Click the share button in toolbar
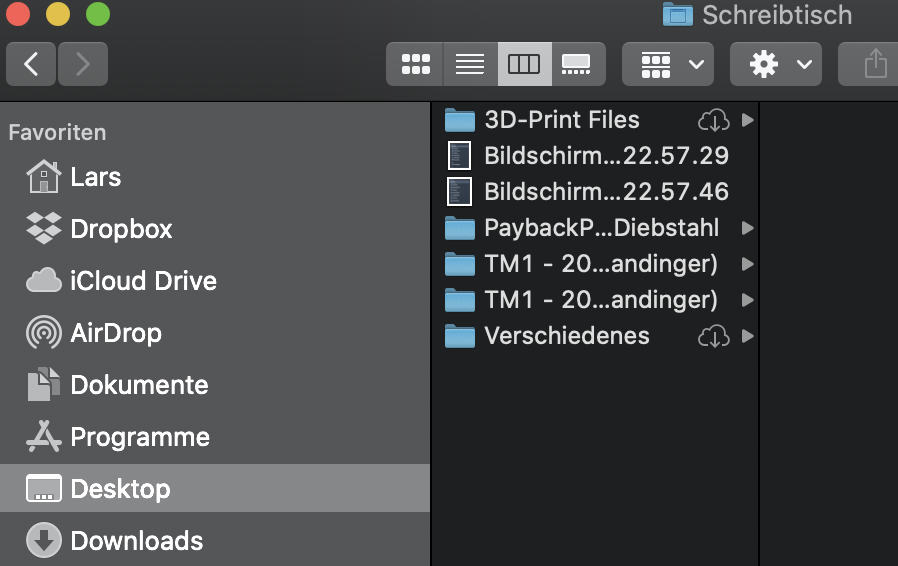 [875, 65]
